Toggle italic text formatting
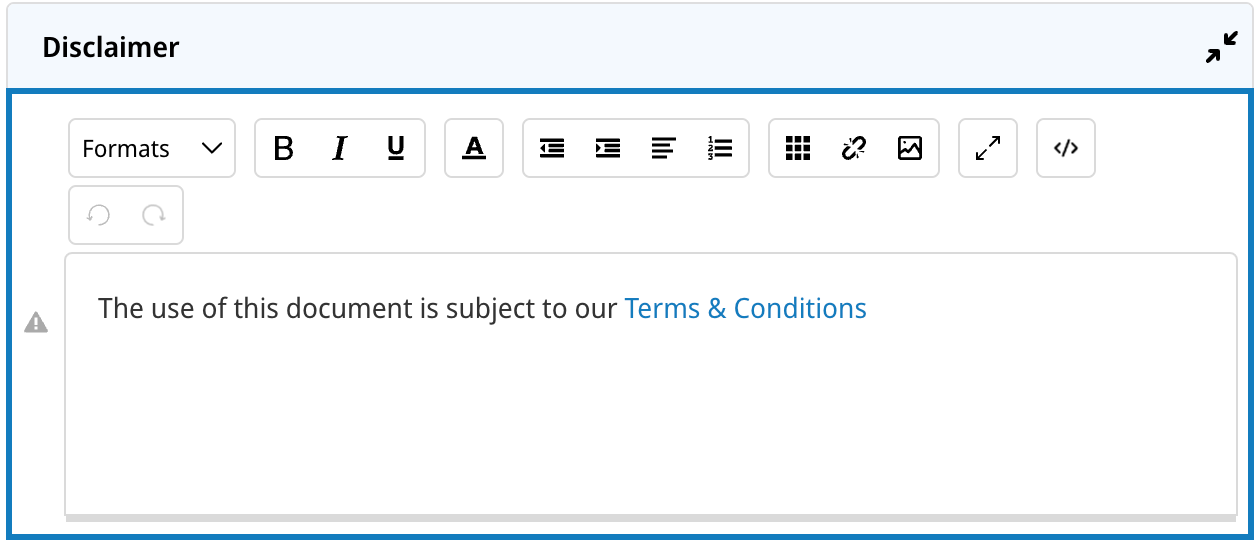This screenshot has height=544, width=1258. [340, 149]
